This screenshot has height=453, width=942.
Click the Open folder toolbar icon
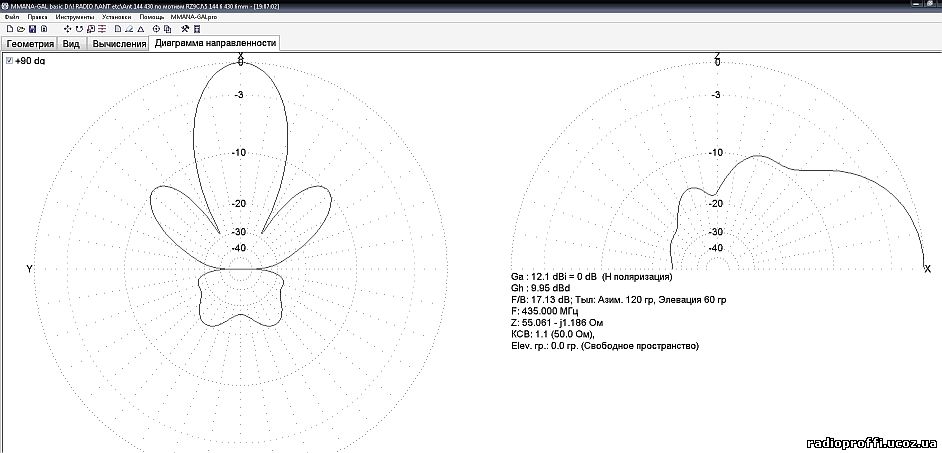(x=21, y=29)
